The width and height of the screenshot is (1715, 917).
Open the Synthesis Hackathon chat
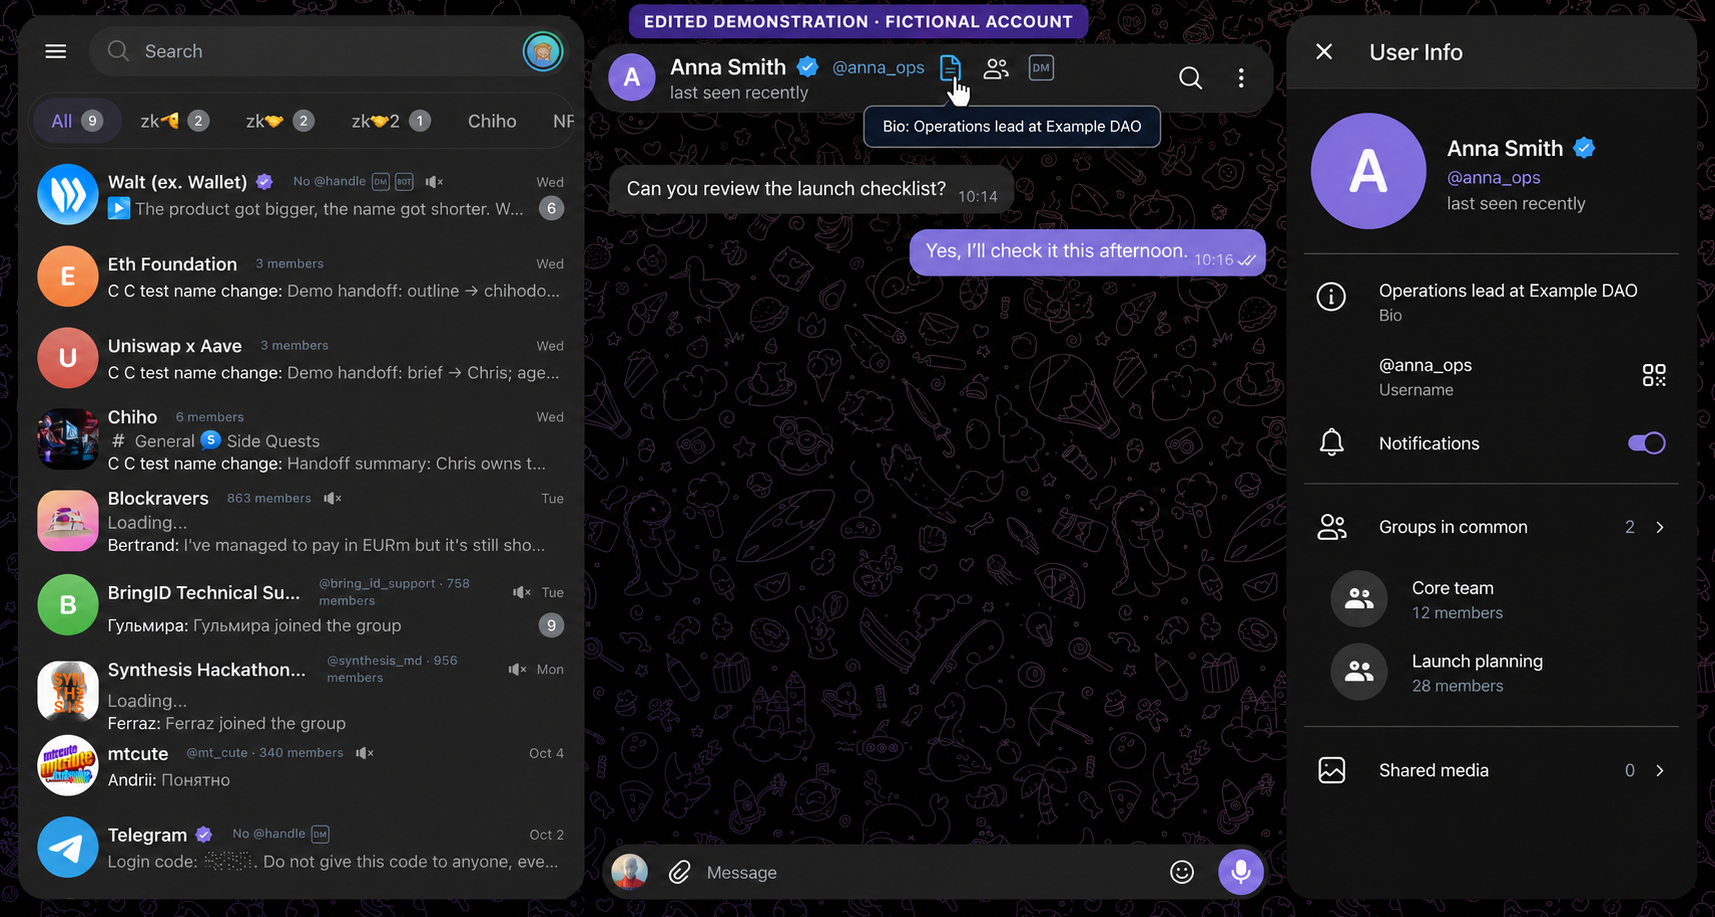click(x=301, y=692)
